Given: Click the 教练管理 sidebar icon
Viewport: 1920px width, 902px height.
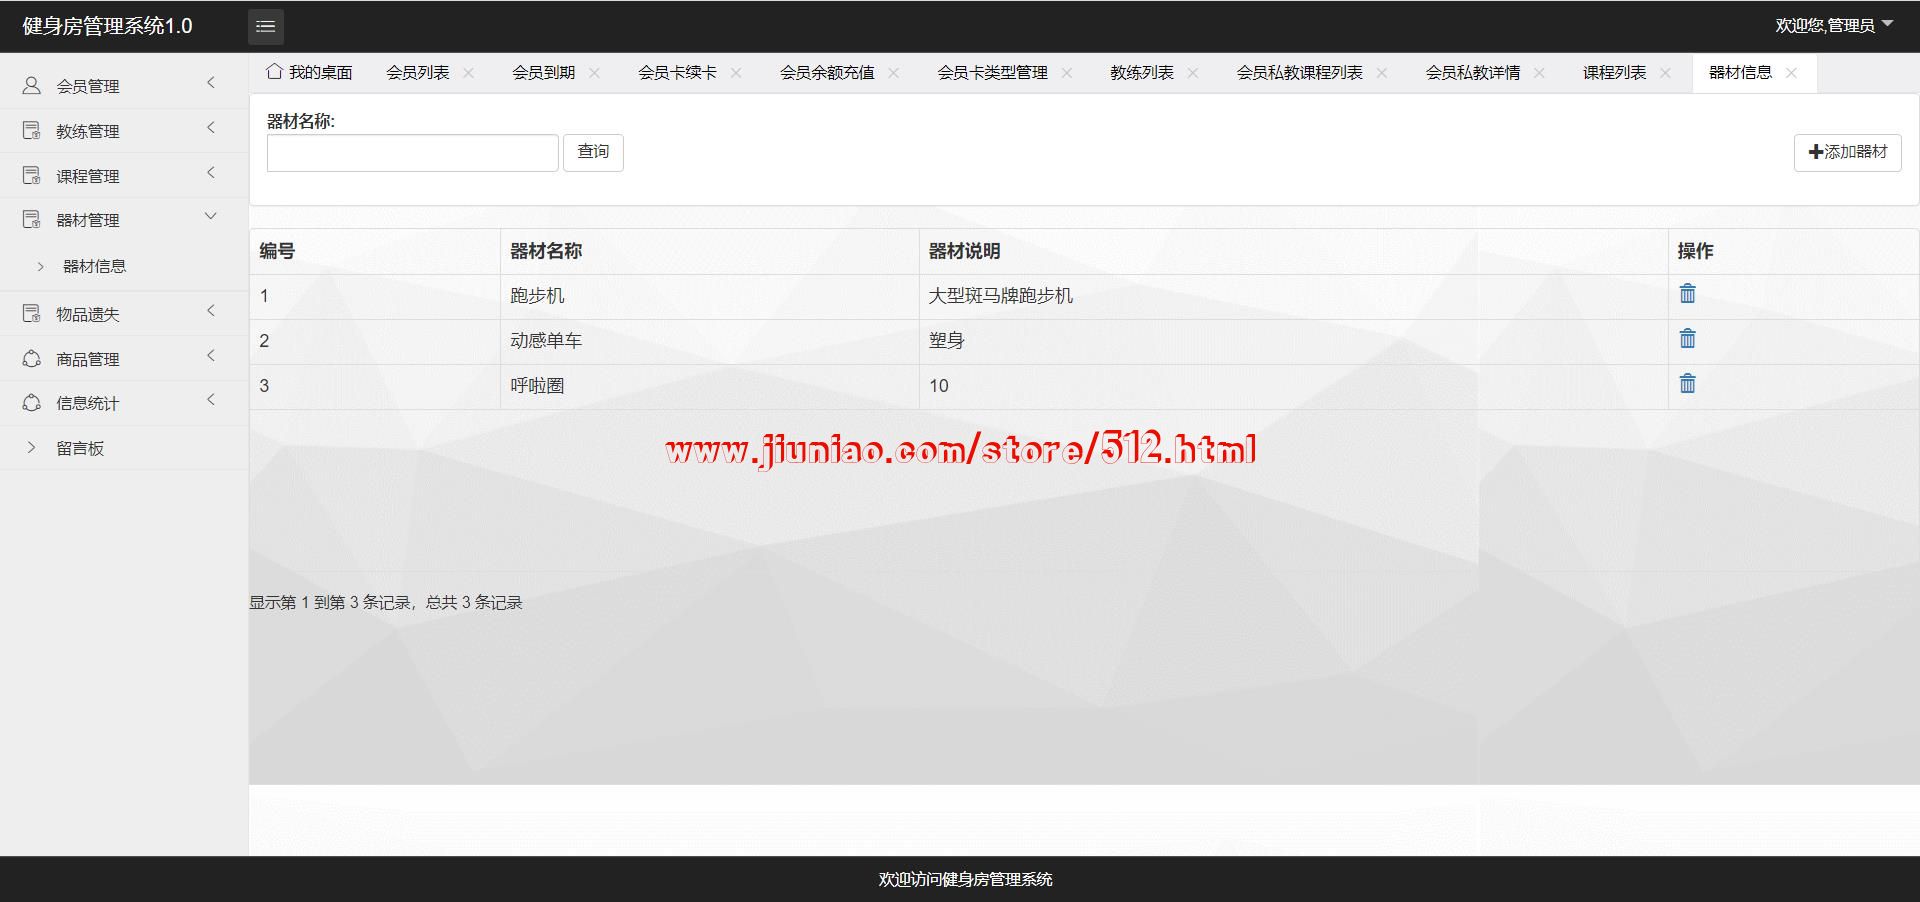Looking at the screenshot, I should [x=32, y=131].
